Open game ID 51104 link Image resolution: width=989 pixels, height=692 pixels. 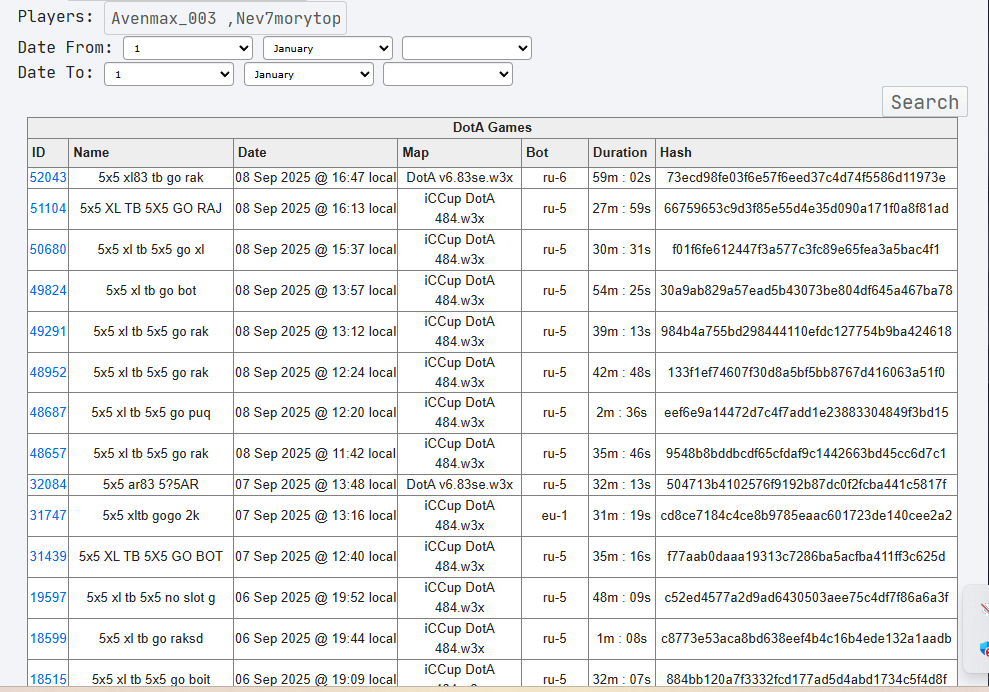pos(48,208)
